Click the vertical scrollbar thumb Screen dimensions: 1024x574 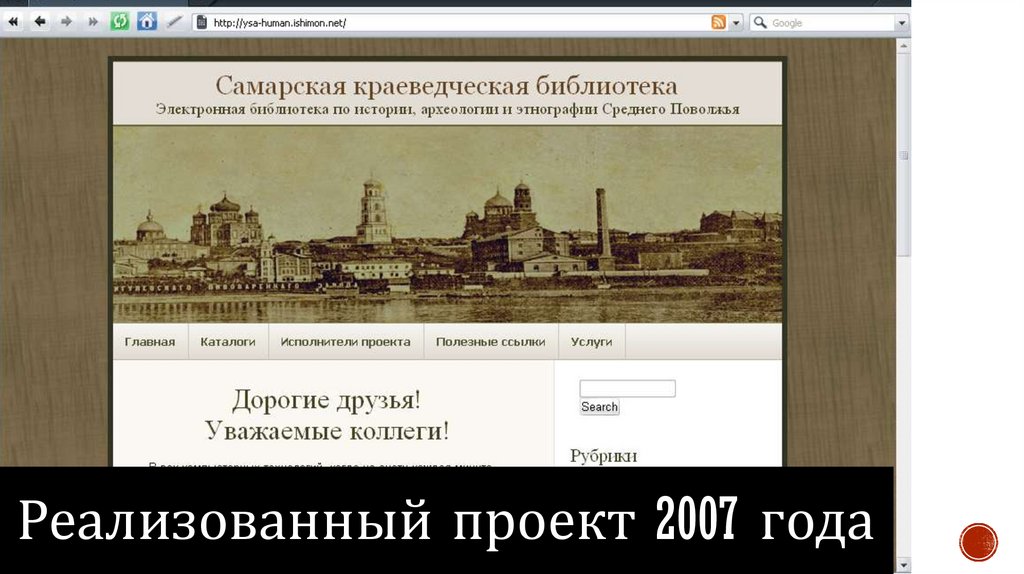pos(903,155)
